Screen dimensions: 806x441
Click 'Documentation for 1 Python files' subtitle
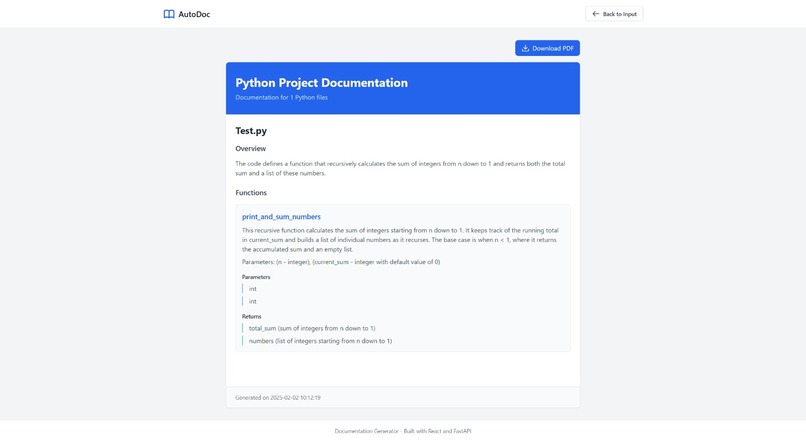pos(281,97)
